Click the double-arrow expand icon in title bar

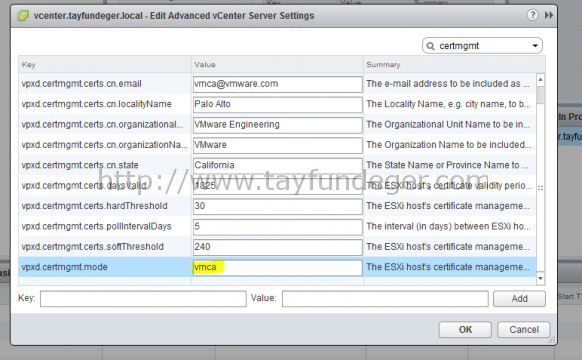[x=549, y=15]
